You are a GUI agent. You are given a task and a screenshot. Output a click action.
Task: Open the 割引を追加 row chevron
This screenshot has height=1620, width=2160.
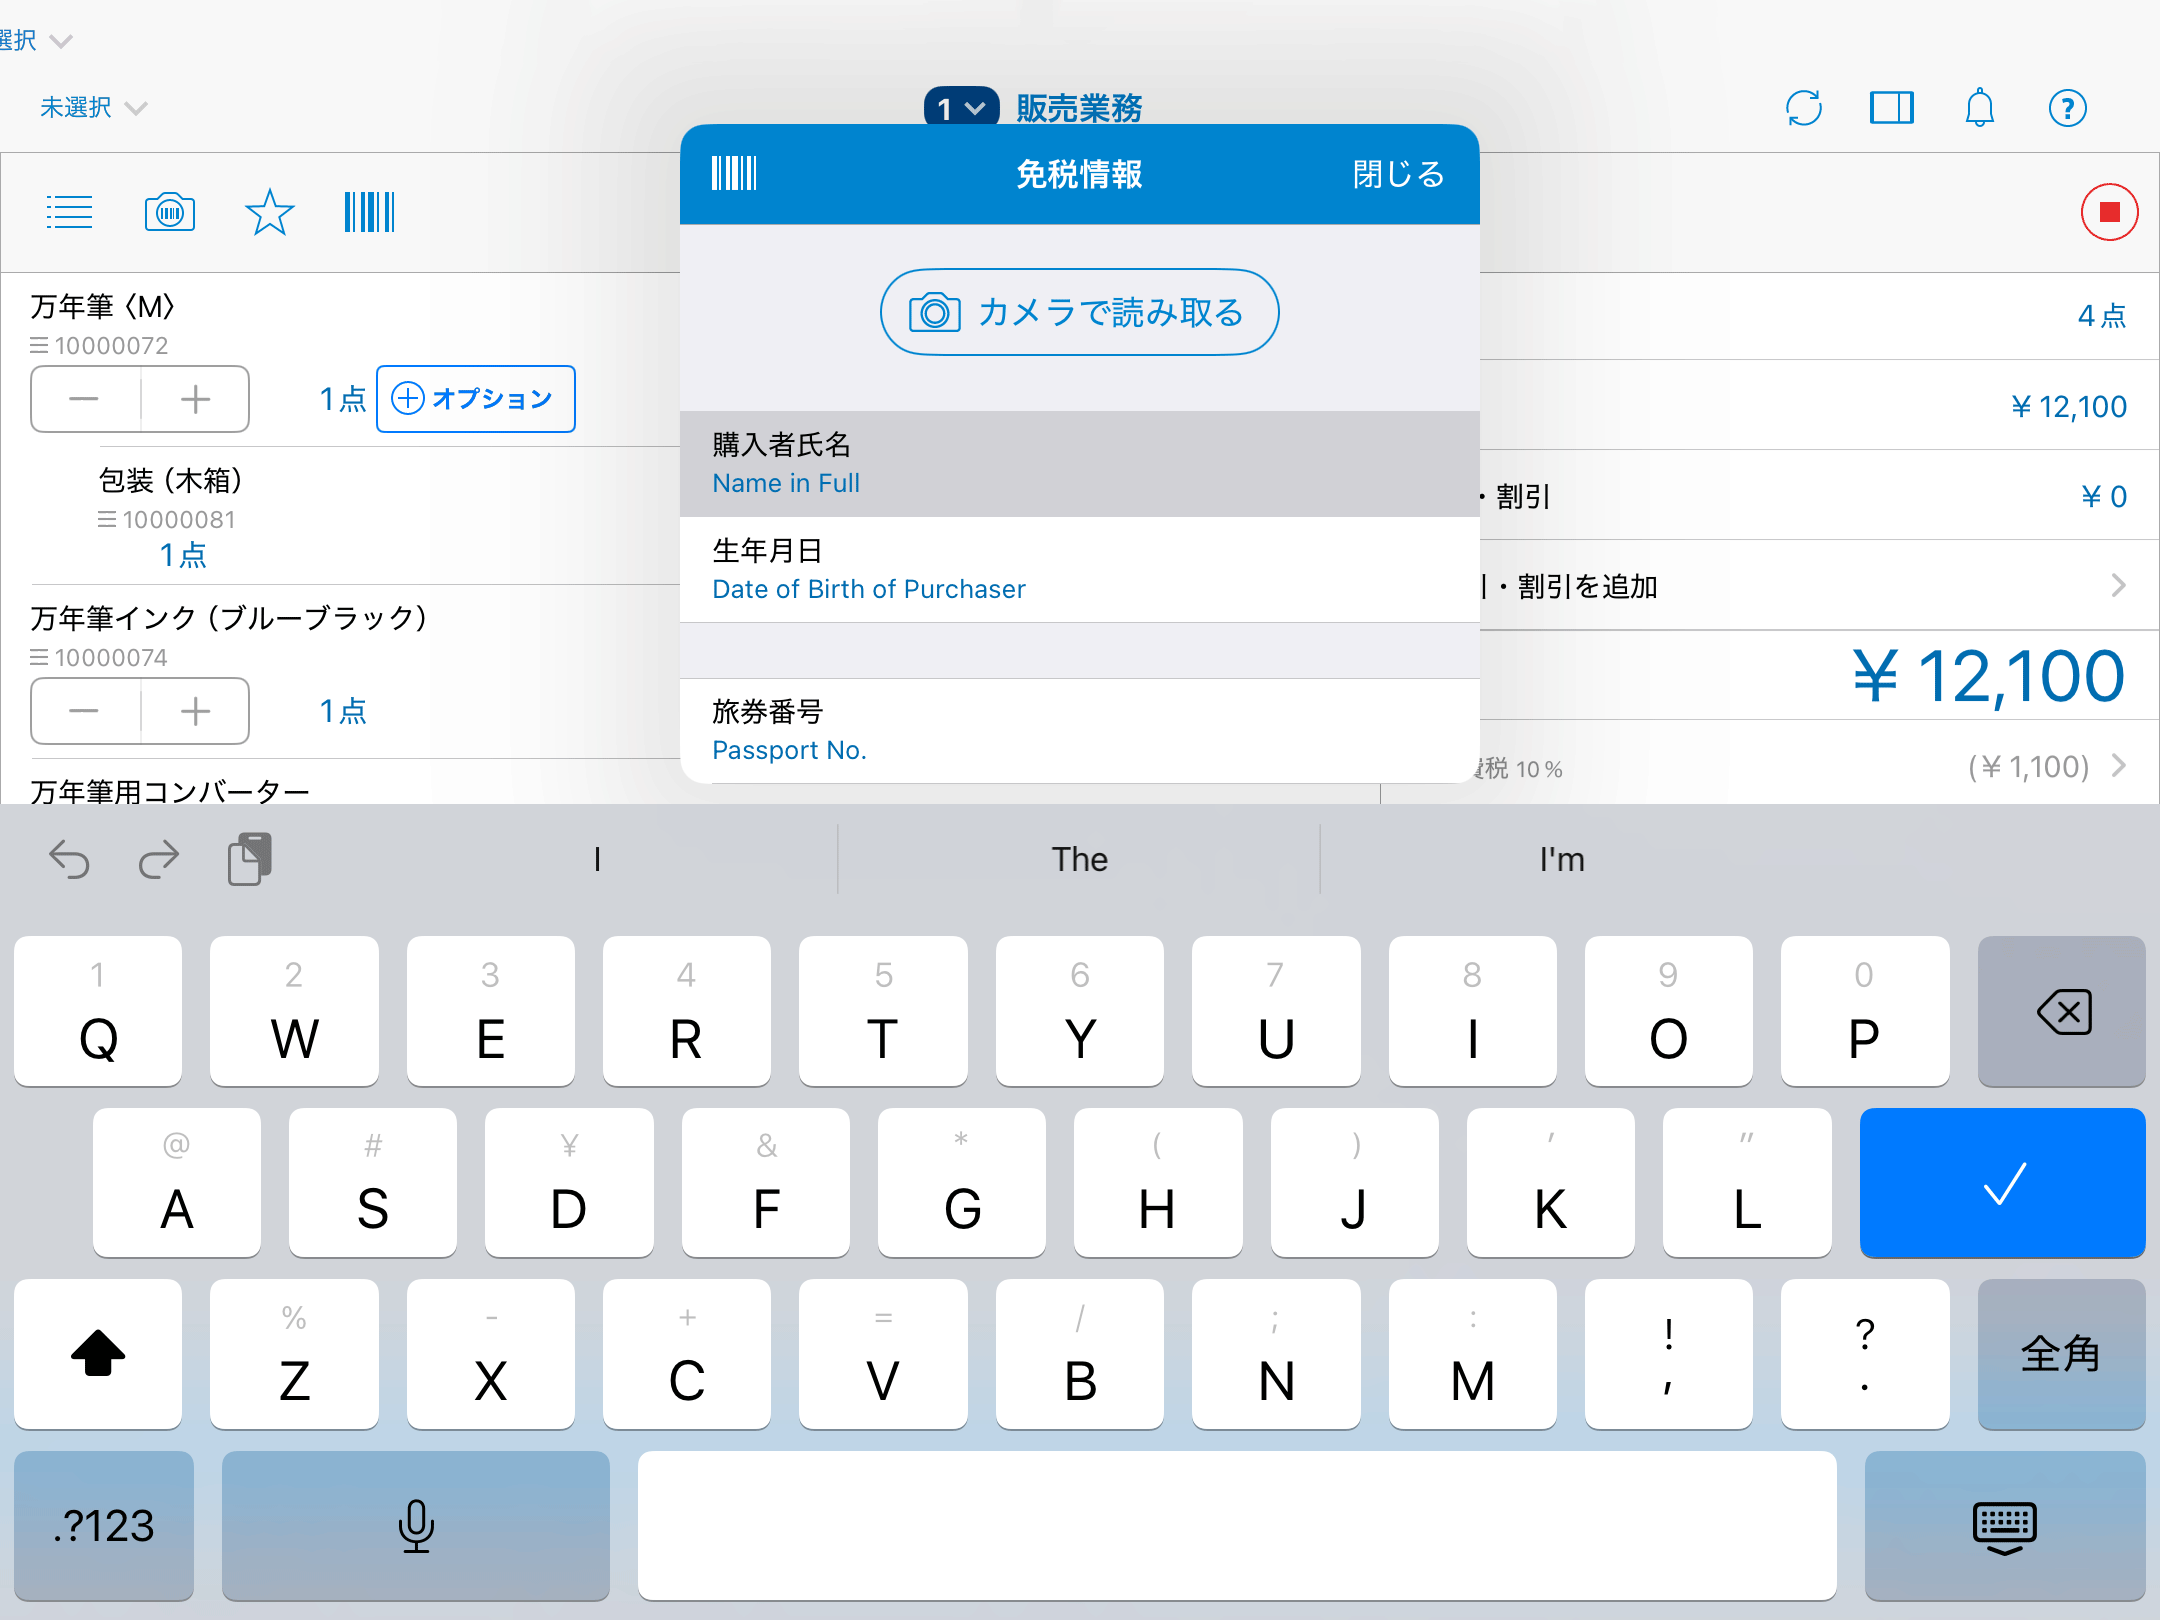tap(2117, 586)
